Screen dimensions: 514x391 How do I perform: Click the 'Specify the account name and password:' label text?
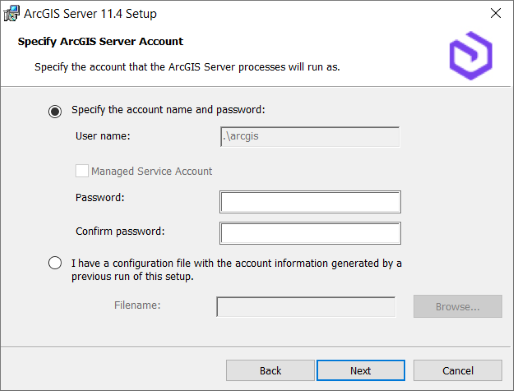tap(168, 110)
